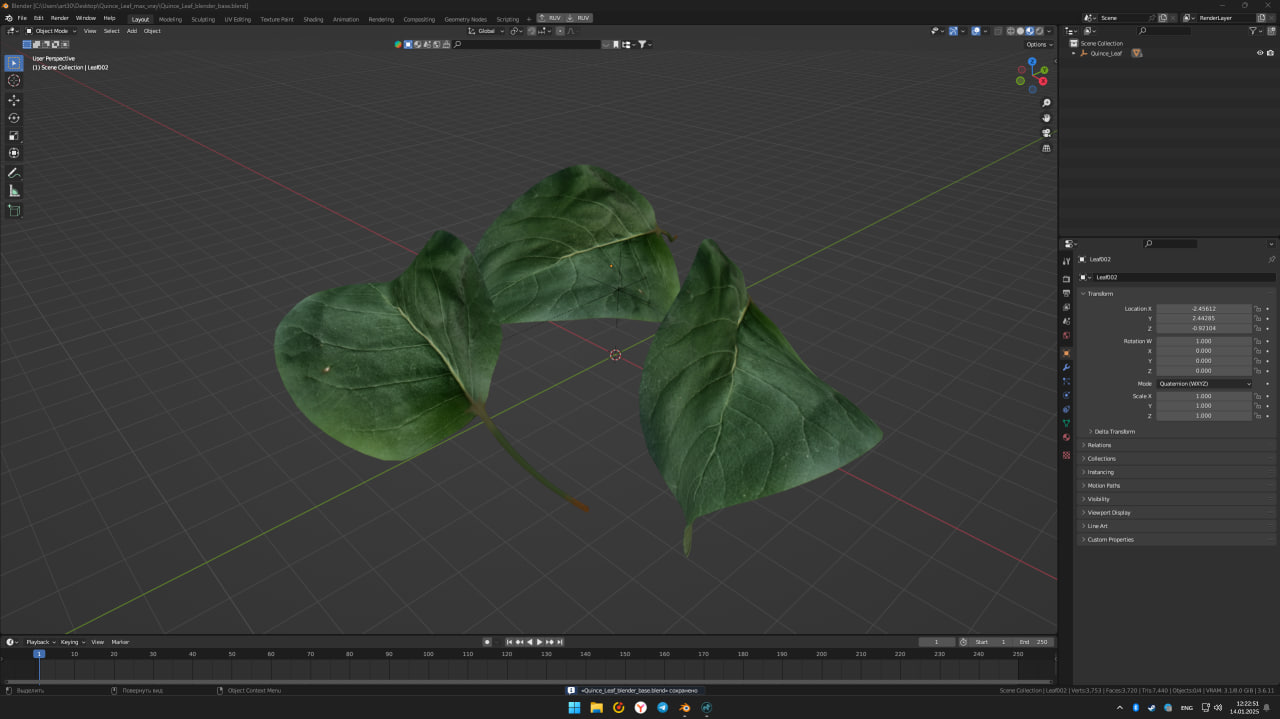The image size is (1280, 719).
Task: Open the Modifiers wrench tab
Action: 1066,368
